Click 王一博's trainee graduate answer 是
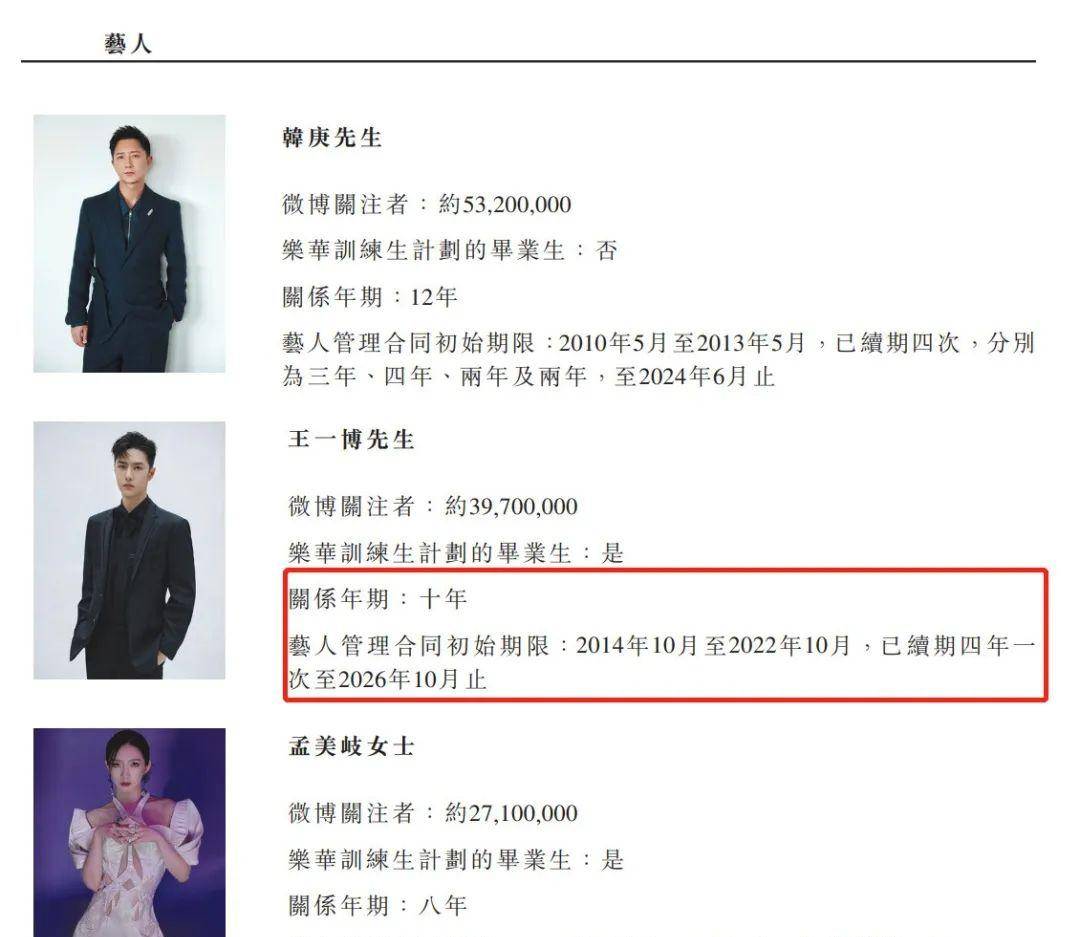This screenshot has width=1080, height=937. pos(612,553)
